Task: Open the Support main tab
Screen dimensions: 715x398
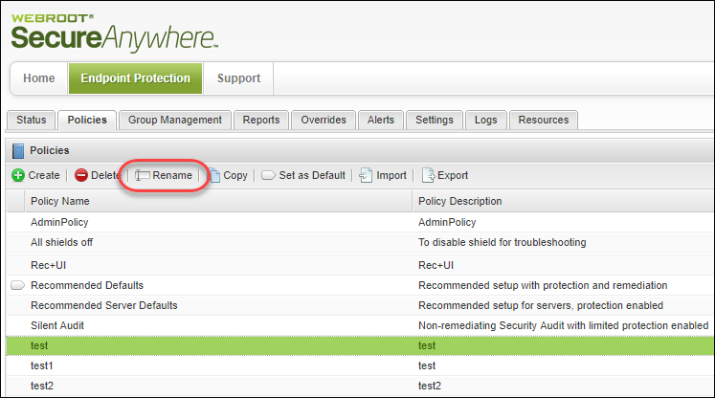Action: point(238,78)
